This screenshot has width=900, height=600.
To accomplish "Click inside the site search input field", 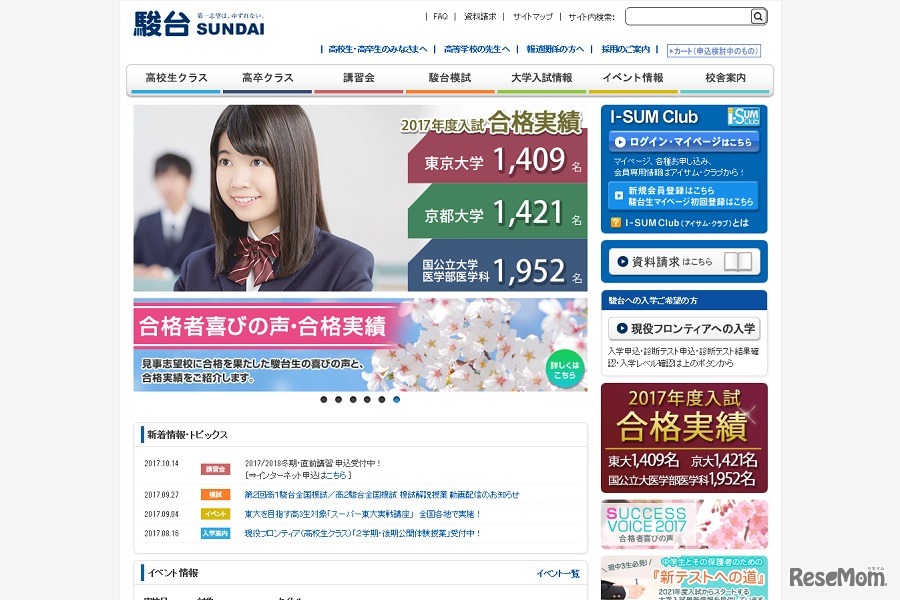I will [690, 16].
